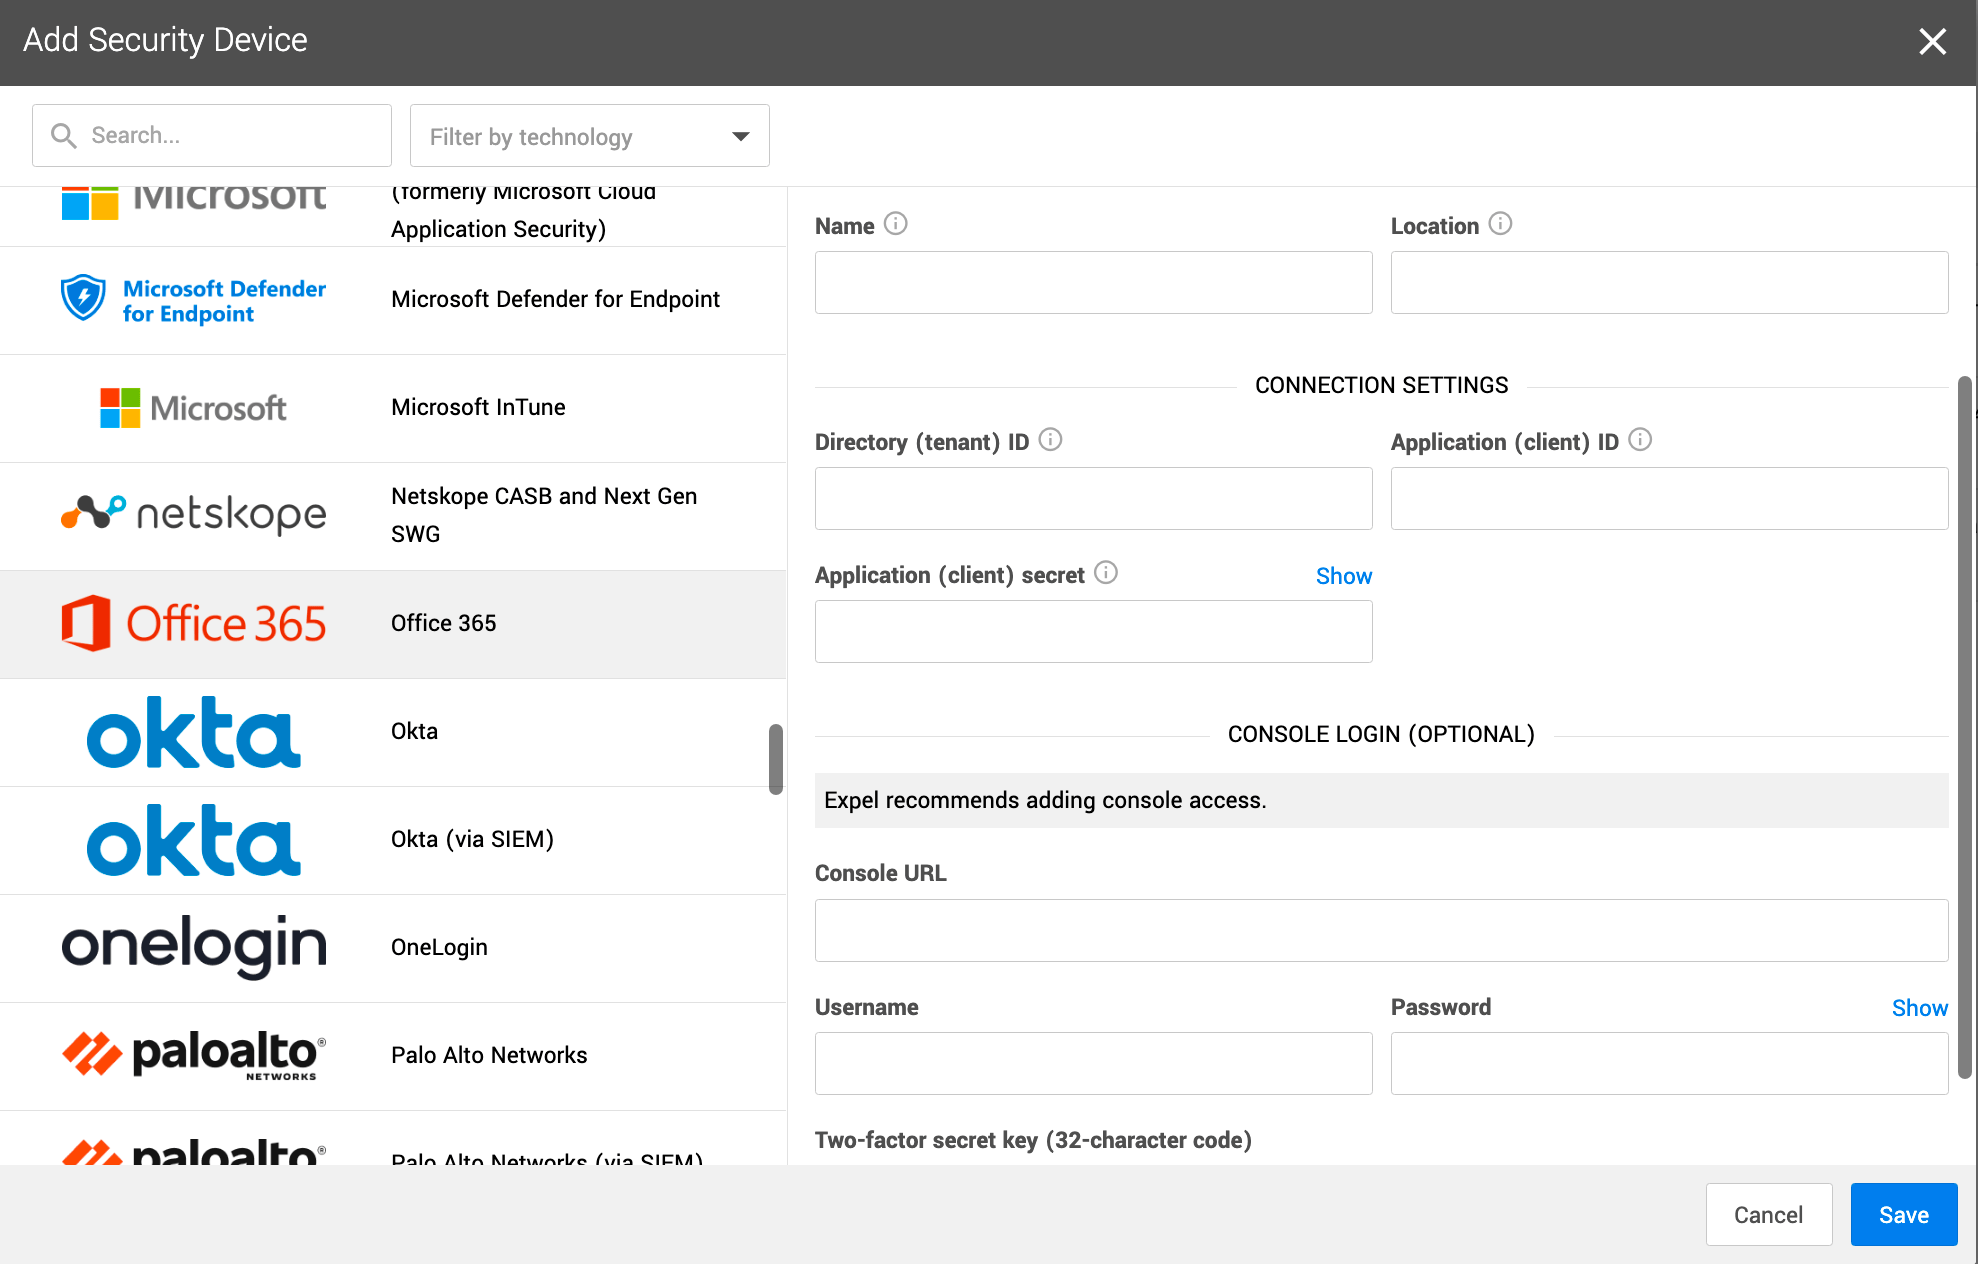Click the Name input field
The height and width of the screenshot is (1264, 1978).
(1094, 283)
